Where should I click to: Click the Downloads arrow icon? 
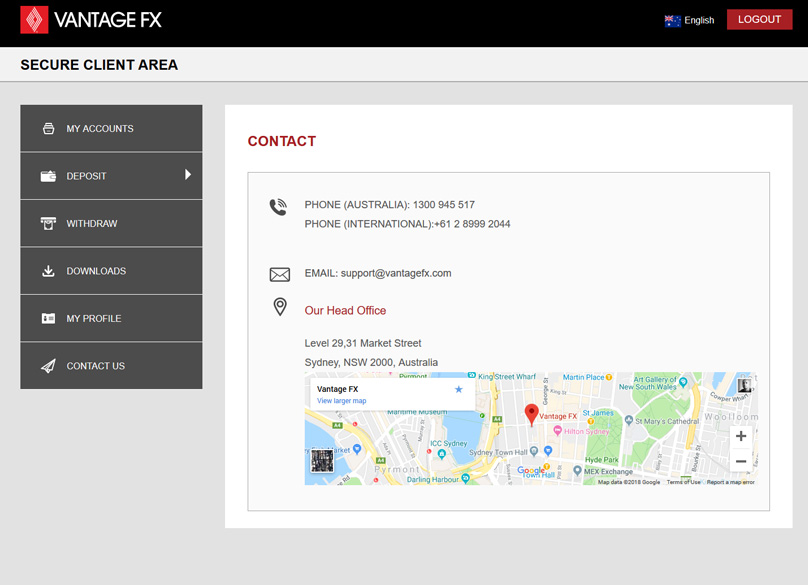48,271
